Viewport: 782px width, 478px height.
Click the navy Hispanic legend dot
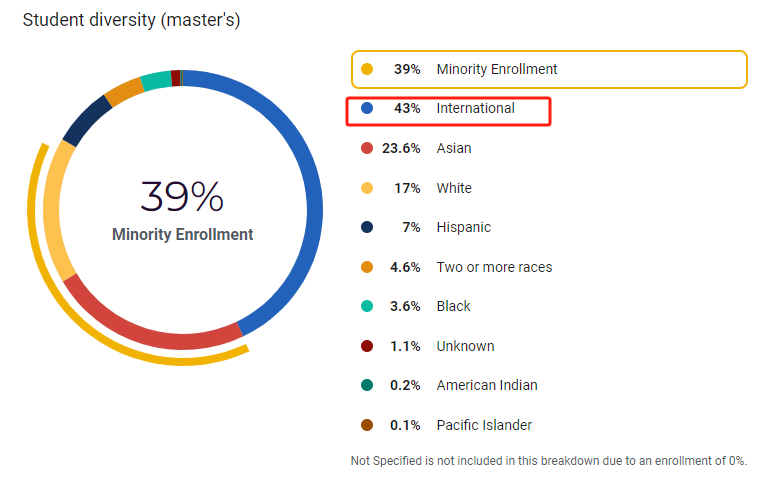[367, 227]
